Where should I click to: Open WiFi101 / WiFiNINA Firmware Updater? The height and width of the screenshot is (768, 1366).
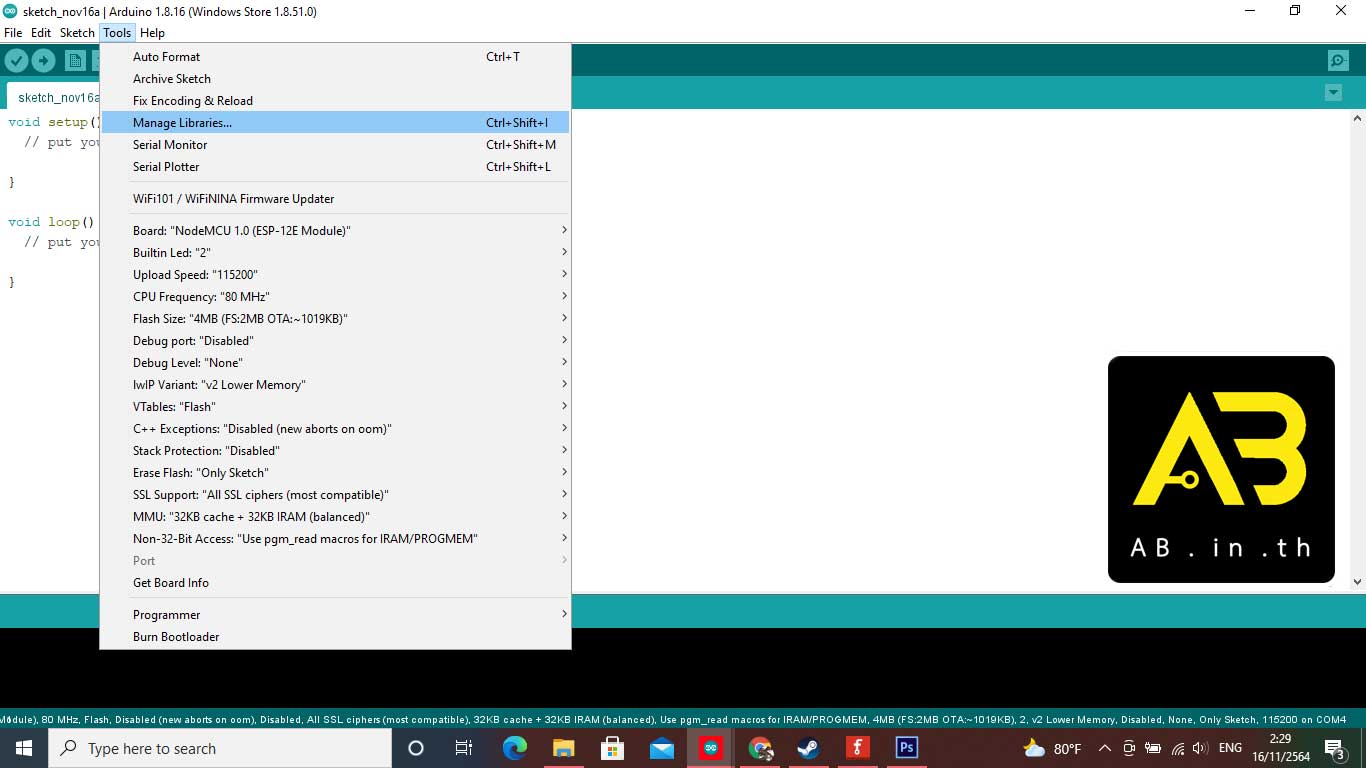point(335,199)
